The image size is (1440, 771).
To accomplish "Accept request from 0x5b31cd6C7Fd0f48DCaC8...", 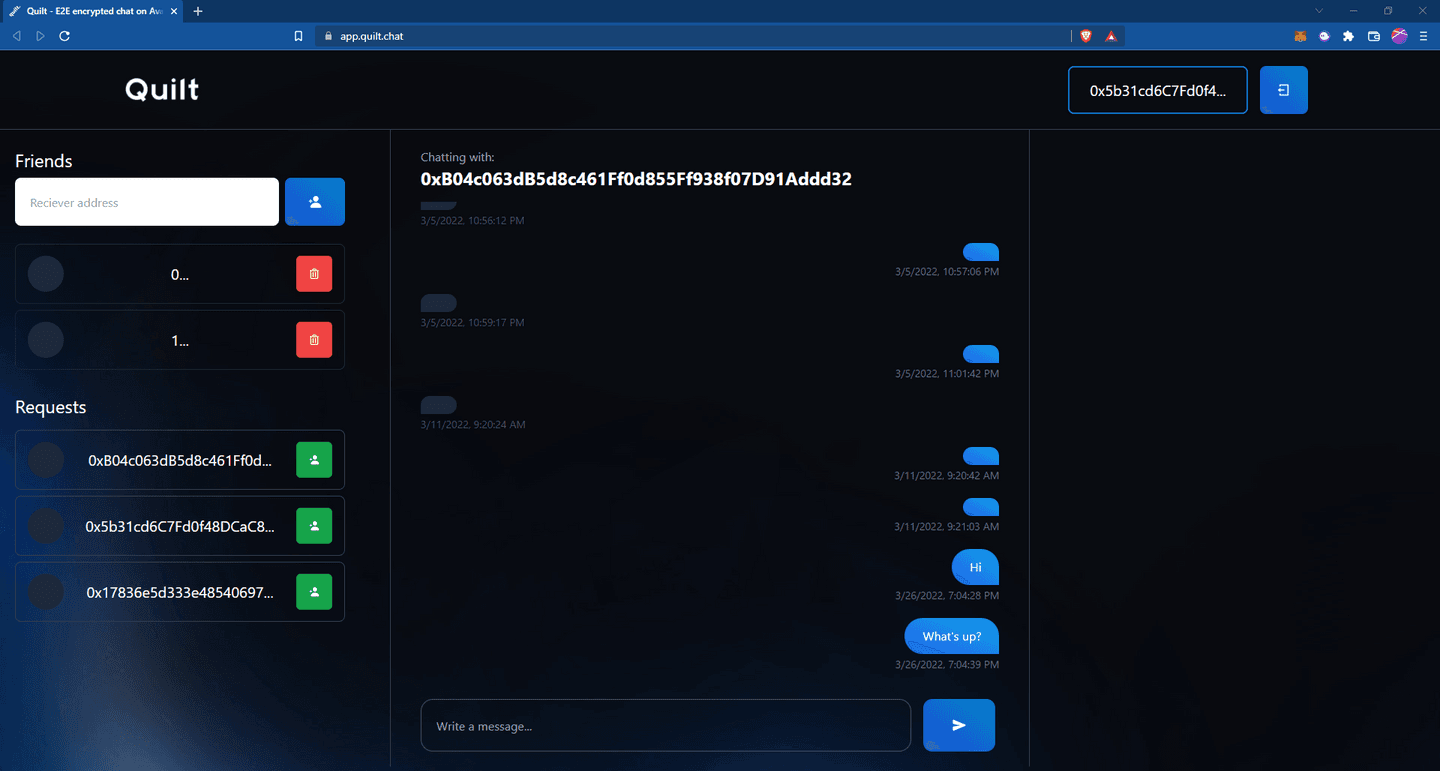I will click(314, 526).
